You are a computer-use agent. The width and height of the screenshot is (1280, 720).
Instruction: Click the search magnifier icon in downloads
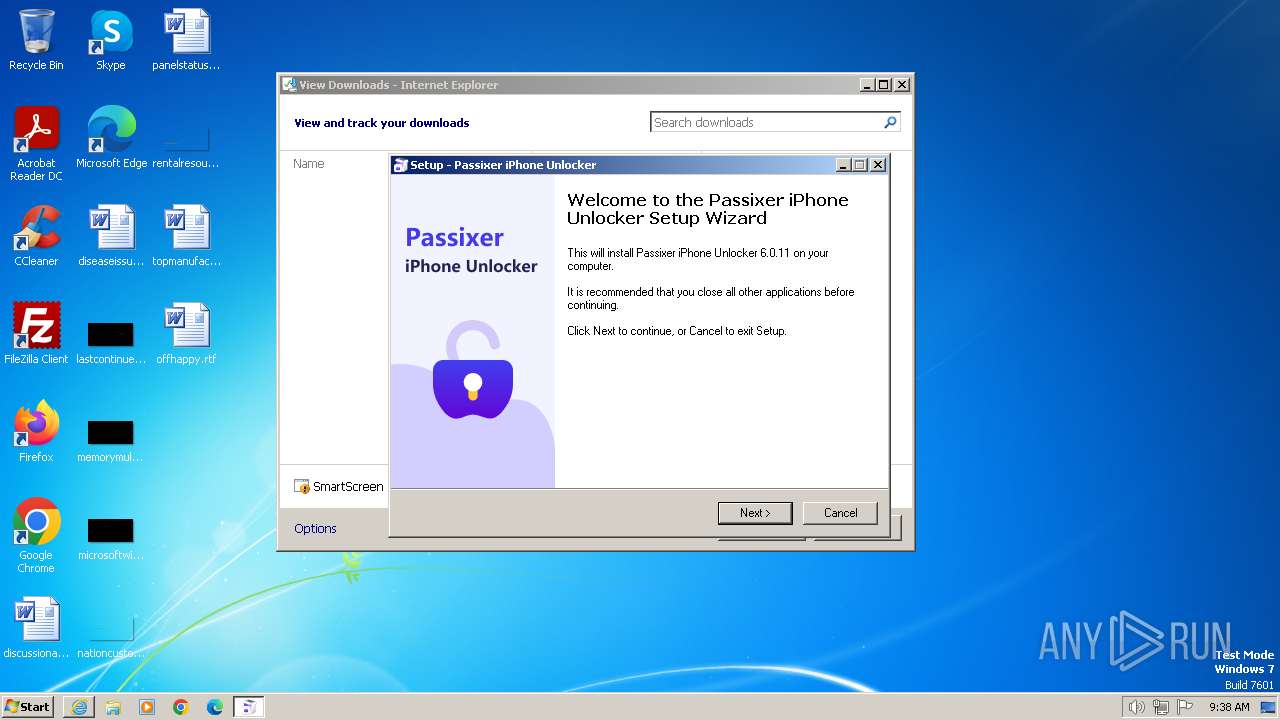pyautogui.click(x=890, y=122)
